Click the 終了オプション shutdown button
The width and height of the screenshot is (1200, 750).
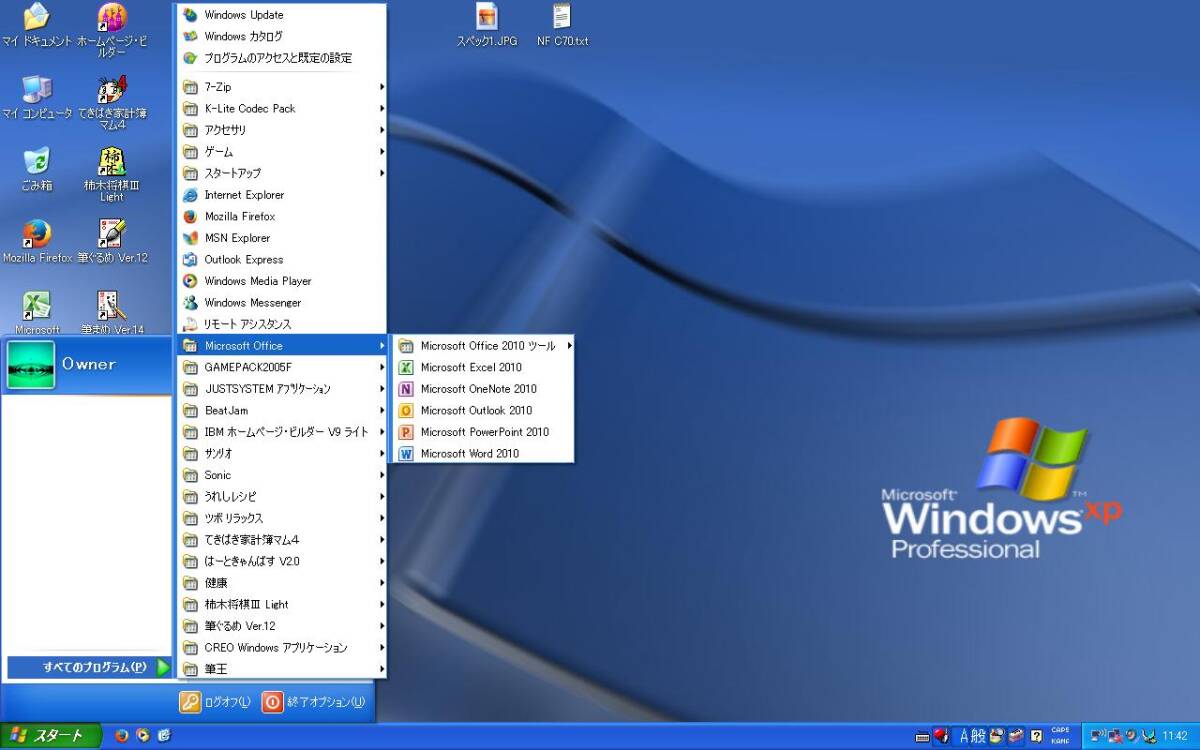(x=314, y=702)
